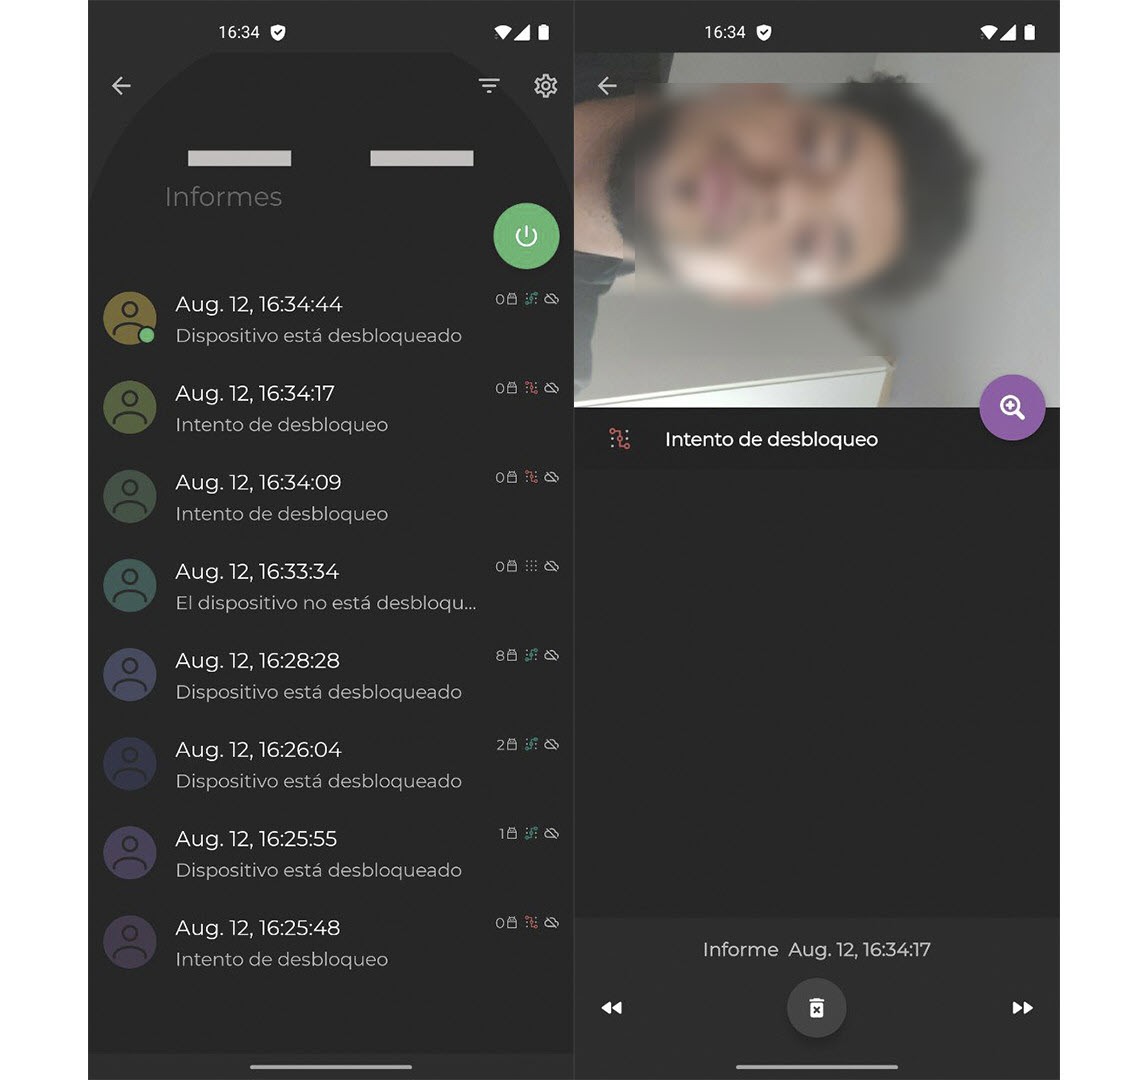The width and height of the screenshot is (1146, 1080).
Task: Tap the avatar icon for 16:25:48 report
Action: click(x=130, y=942)
